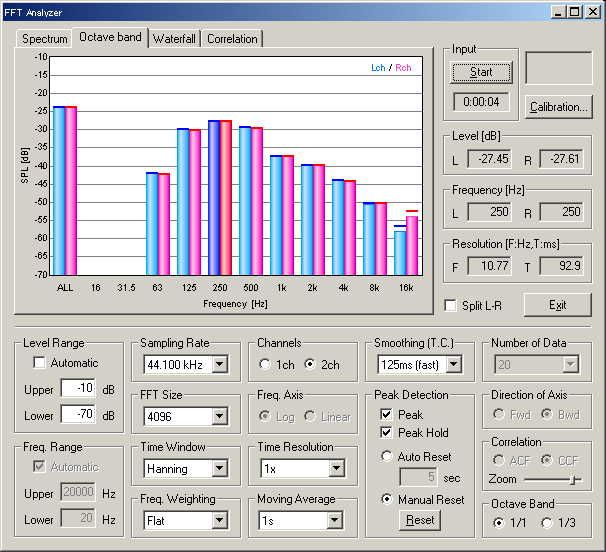The image size is (606, 552).
Task: Click the Lch legend label
Action: click(378, 68)
